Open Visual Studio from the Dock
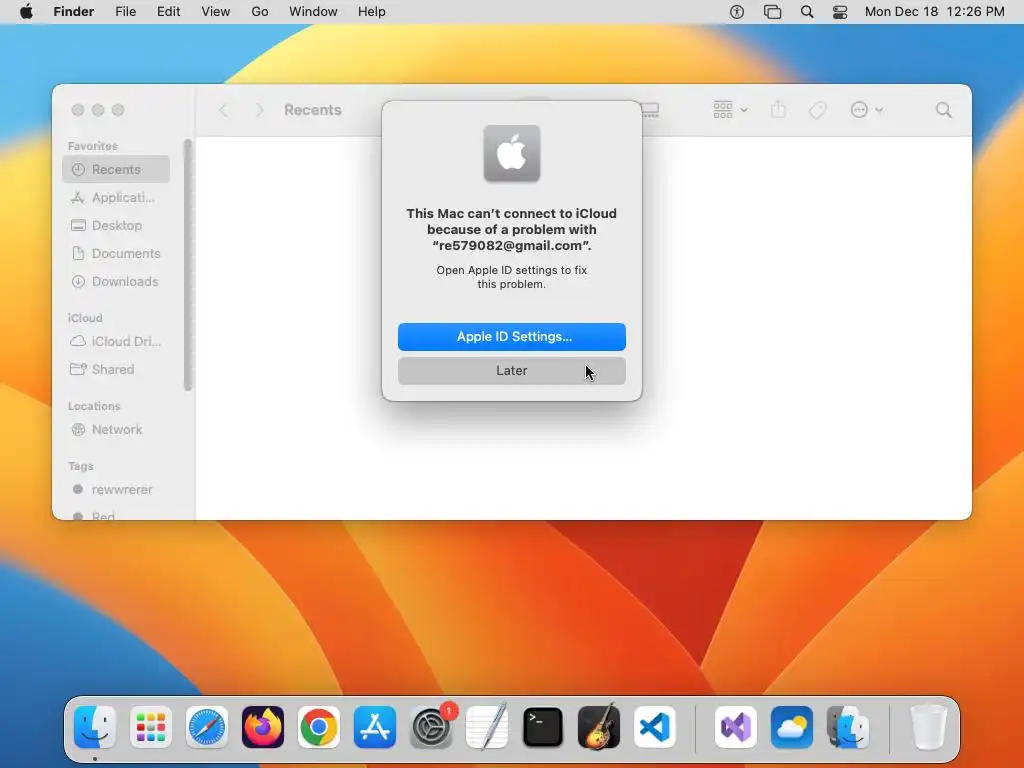 736,727
